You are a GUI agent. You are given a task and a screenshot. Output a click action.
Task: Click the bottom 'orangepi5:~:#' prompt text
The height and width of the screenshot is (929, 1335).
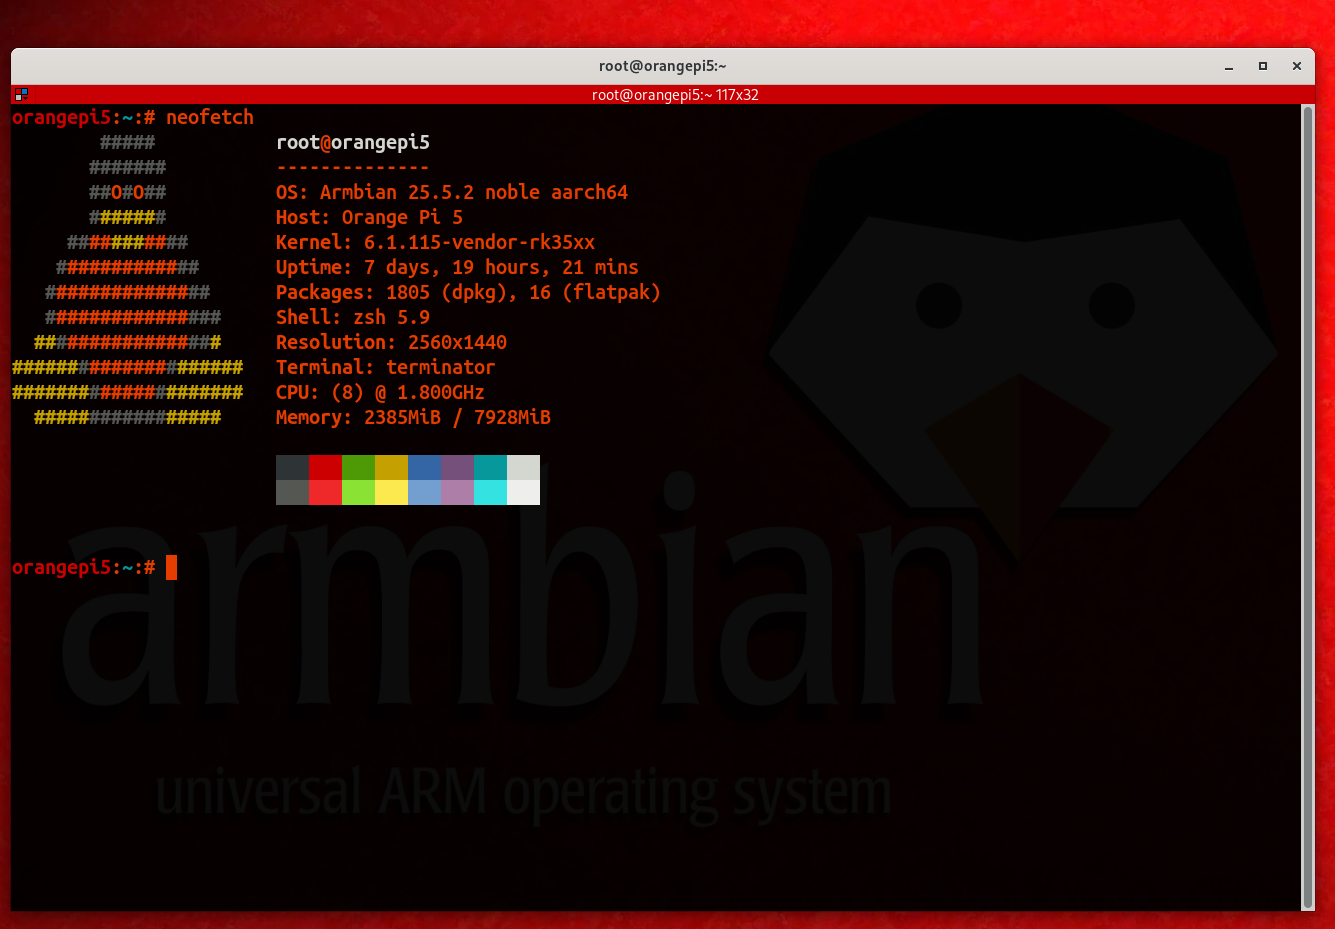tap(84, 567)
